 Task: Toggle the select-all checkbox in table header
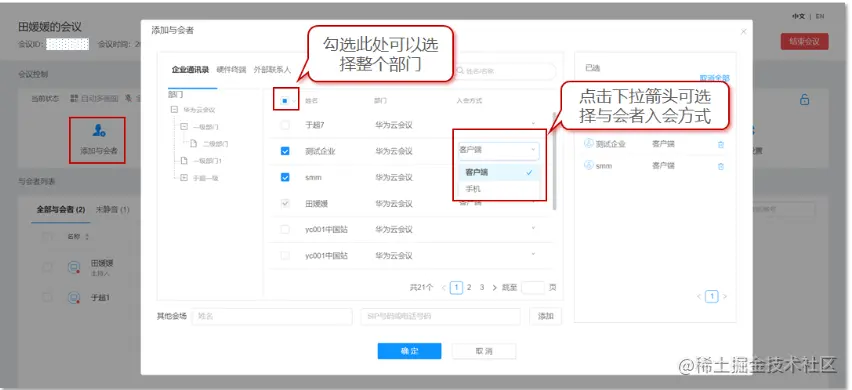point(285,100)
